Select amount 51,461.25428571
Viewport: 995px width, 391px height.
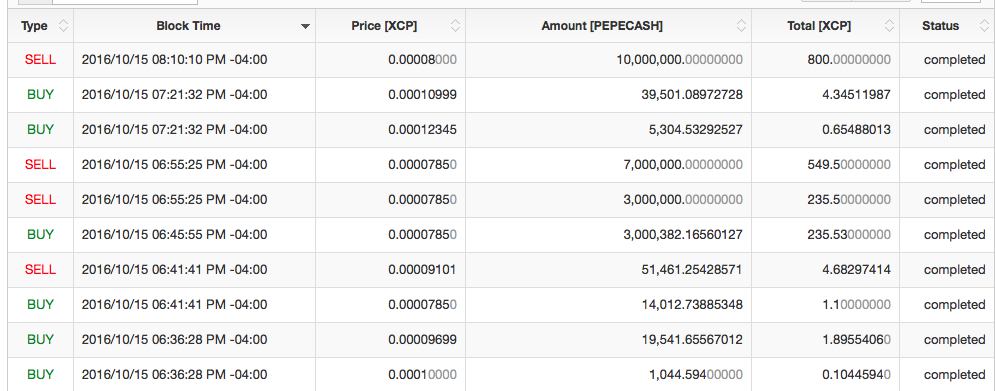pos(692,269)
